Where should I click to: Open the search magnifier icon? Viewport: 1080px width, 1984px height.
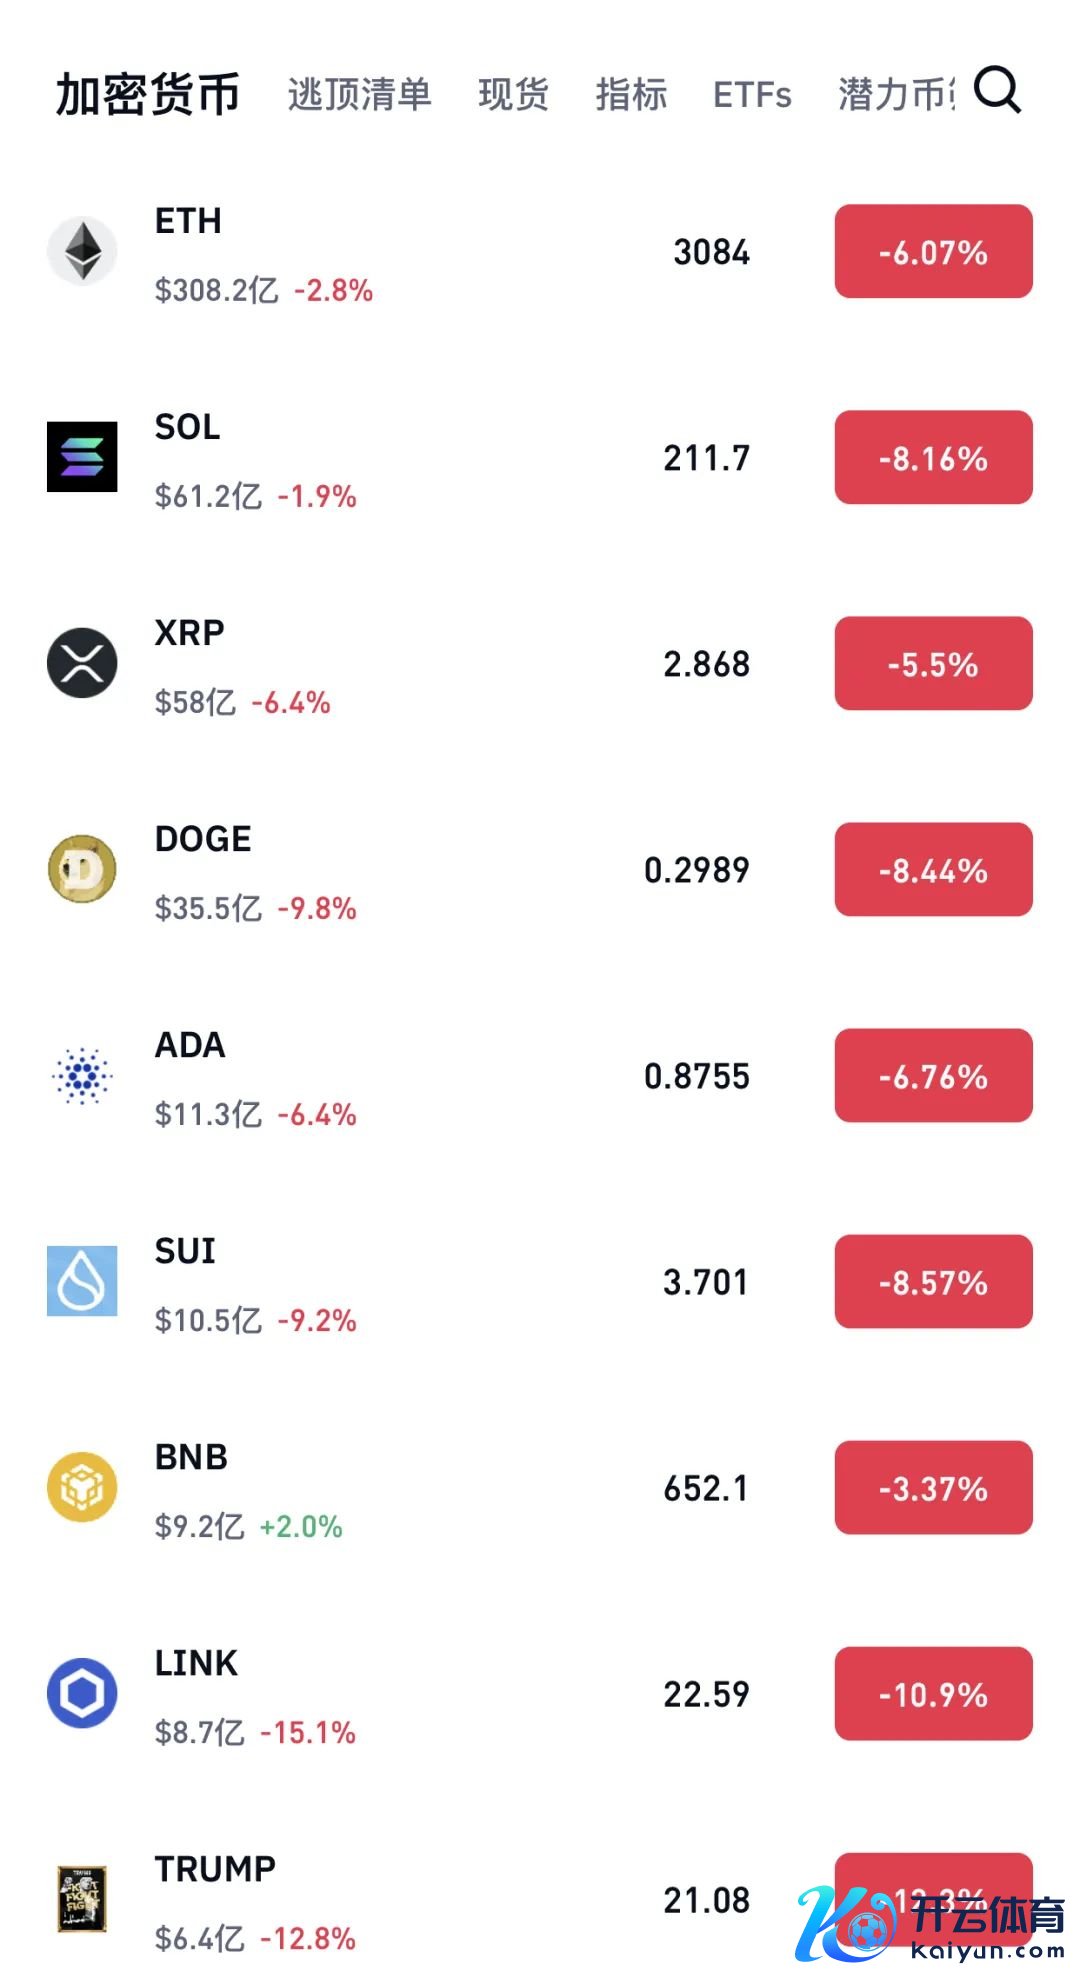[x=997, y=91]
